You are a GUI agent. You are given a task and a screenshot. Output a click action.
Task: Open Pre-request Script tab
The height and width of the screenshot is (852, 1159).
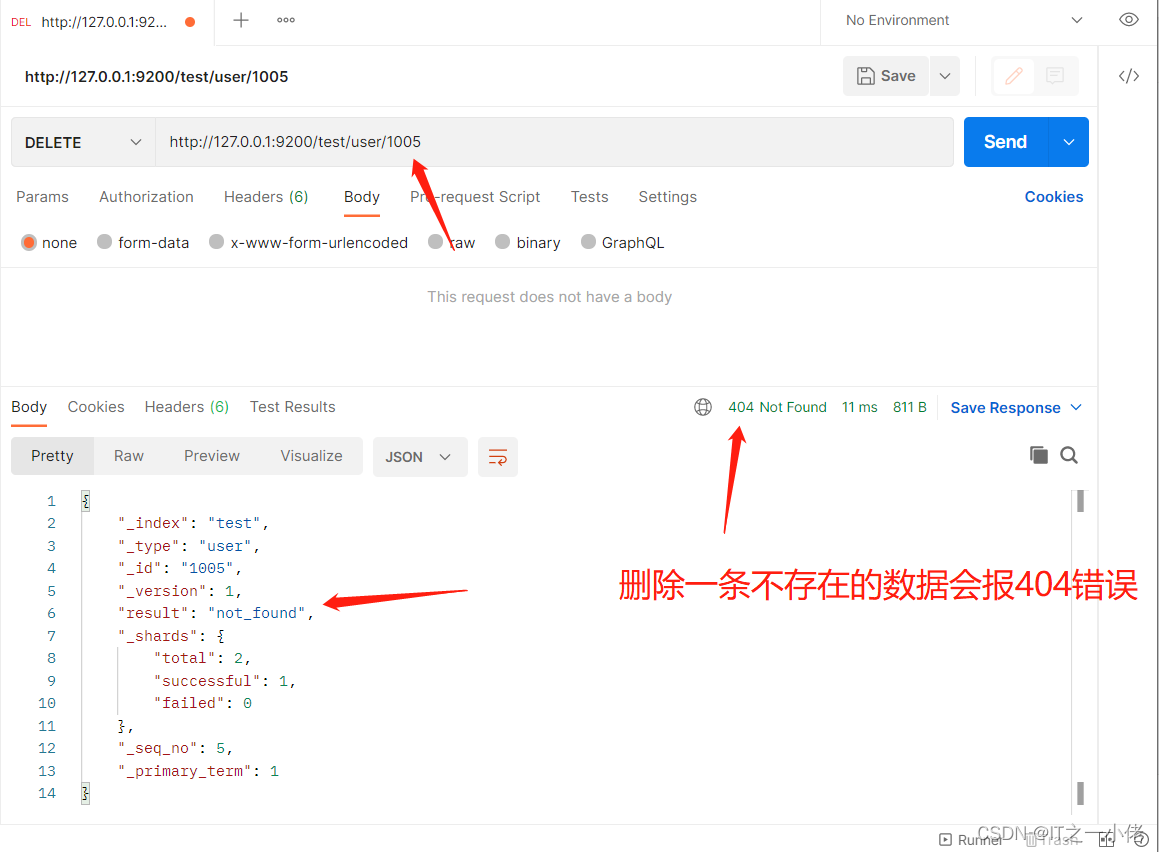pos(475,197)
